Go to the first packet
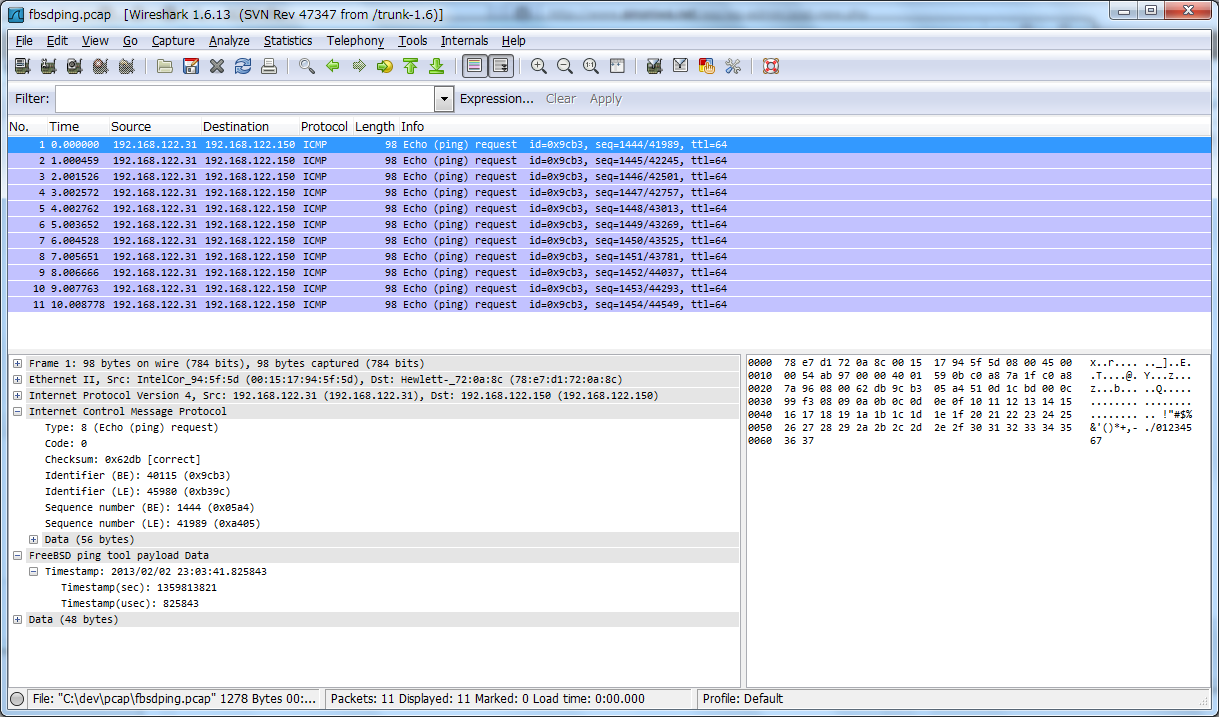 (x=411, y=66)
